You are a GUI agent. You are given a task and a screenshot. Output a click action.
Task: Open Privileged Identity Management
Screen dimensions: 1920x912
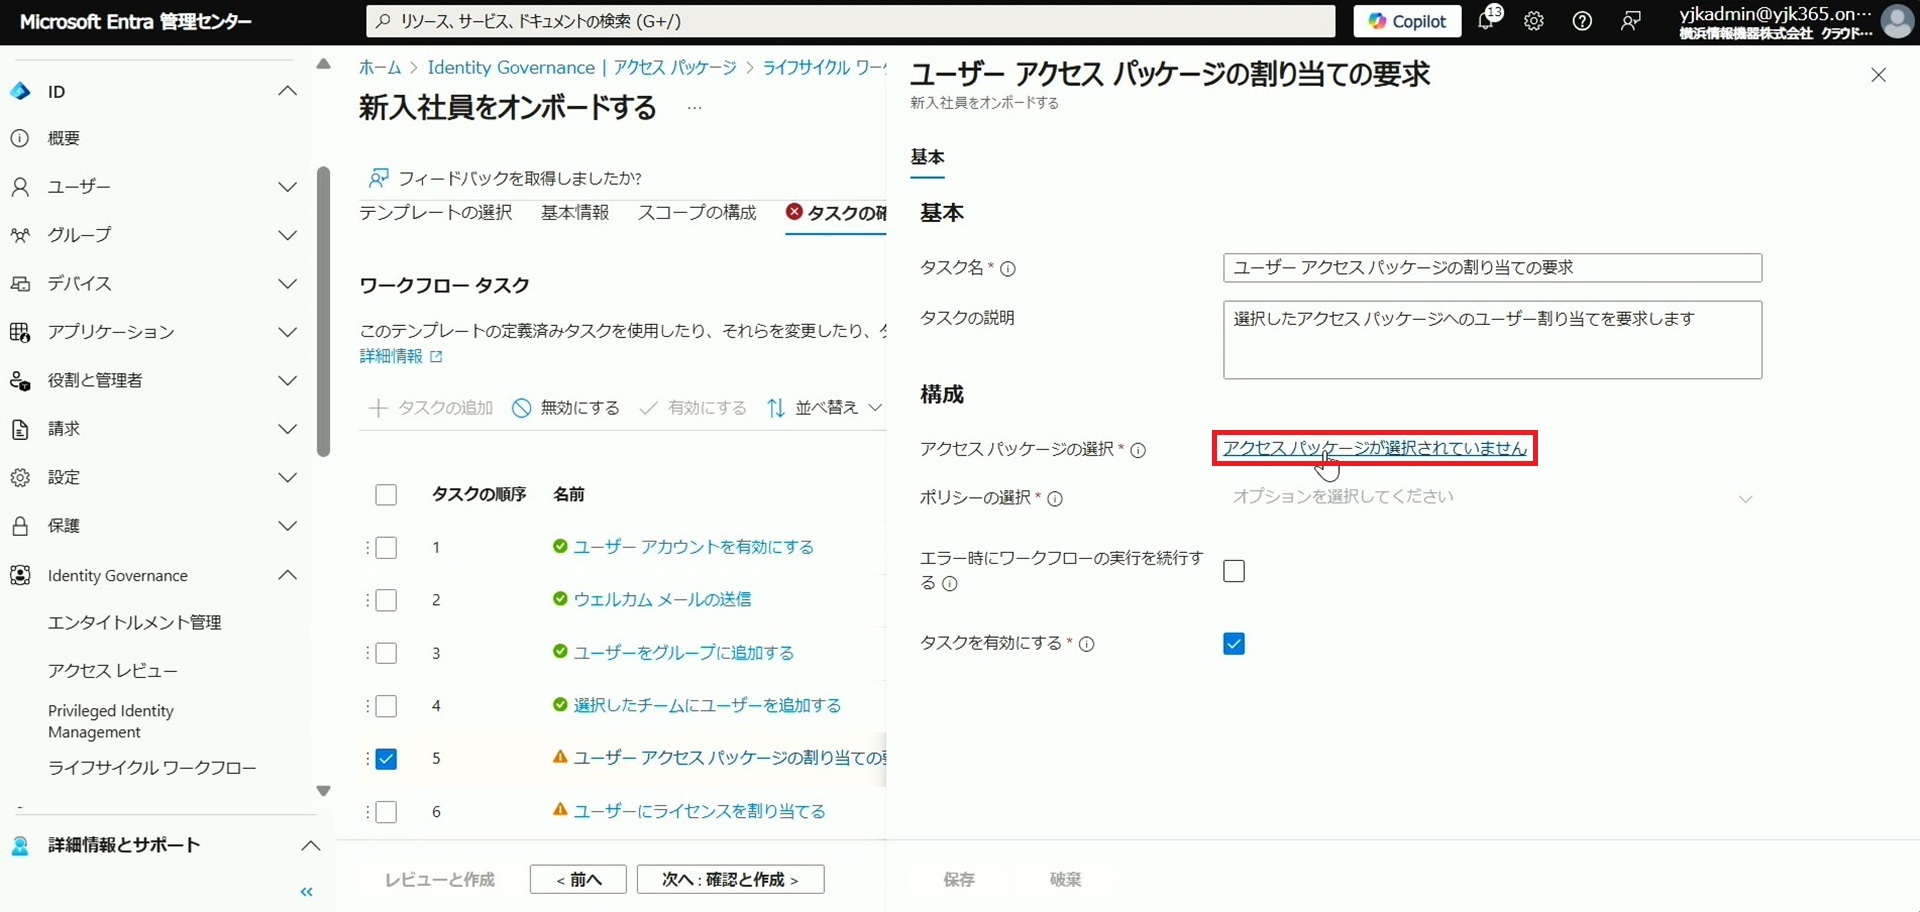tap(111, 721)
